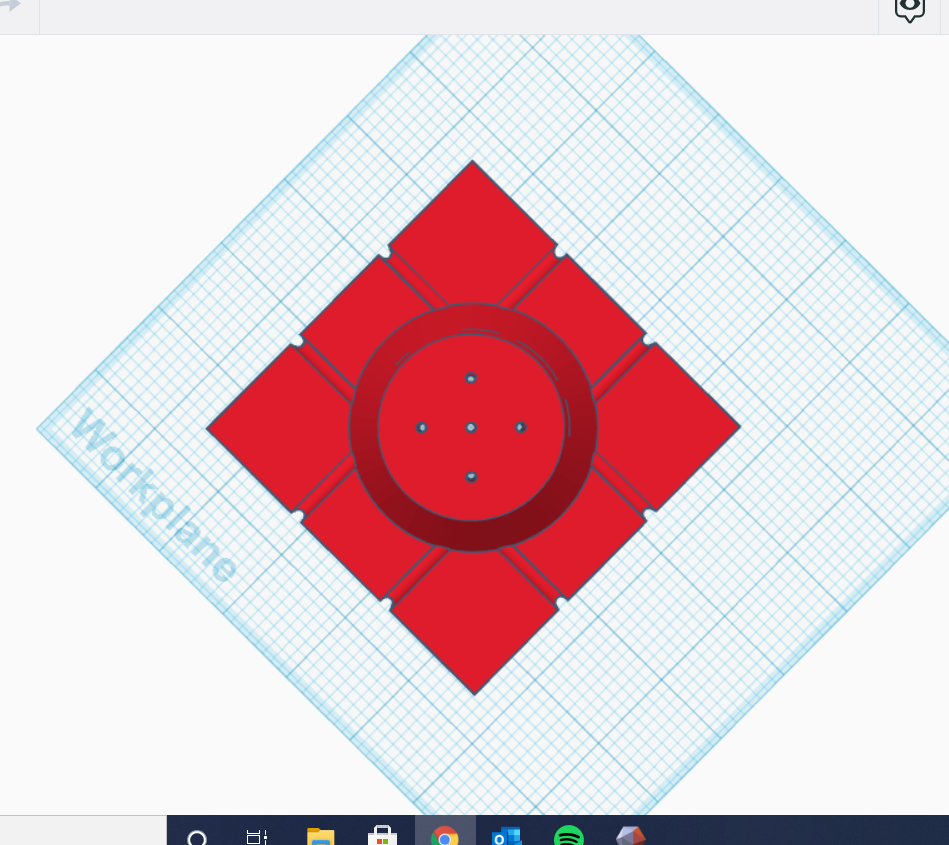The image size is (949, 845).
Task: Open Spotify from the taskbar
Action: coord(569,836)
